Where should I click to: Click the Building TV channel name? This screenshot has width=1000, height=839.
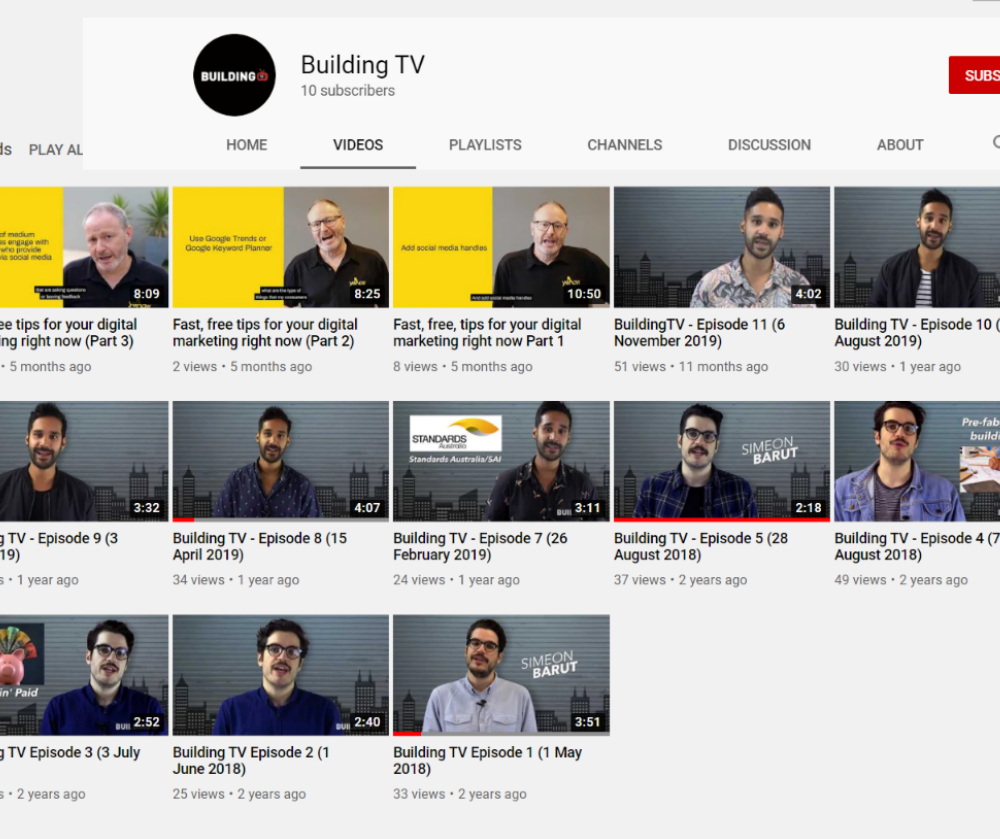(x=362, y=65)
